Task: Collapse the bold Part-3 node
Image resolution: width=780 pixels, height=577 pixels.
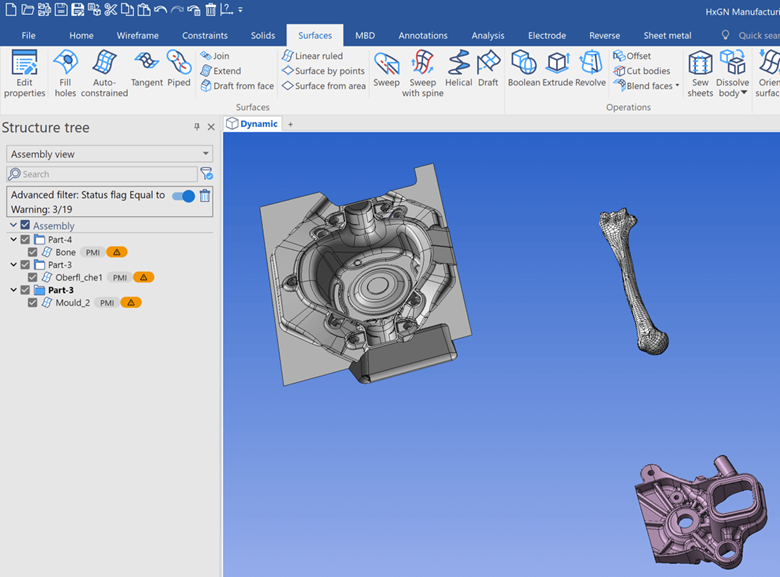Action: [x=13, y=290]
